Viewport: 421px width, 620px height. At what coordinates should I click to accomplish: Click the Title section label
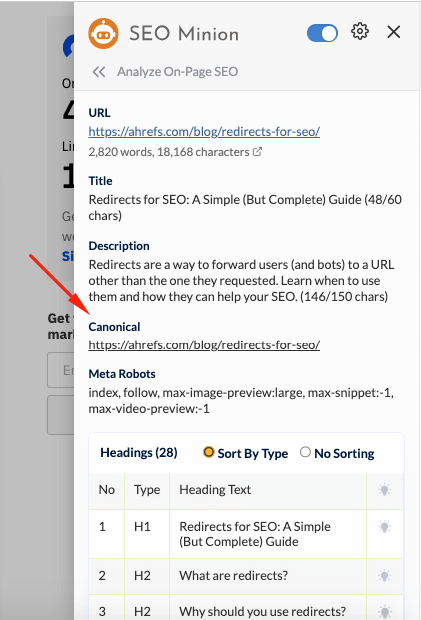[x=100, y=181]
